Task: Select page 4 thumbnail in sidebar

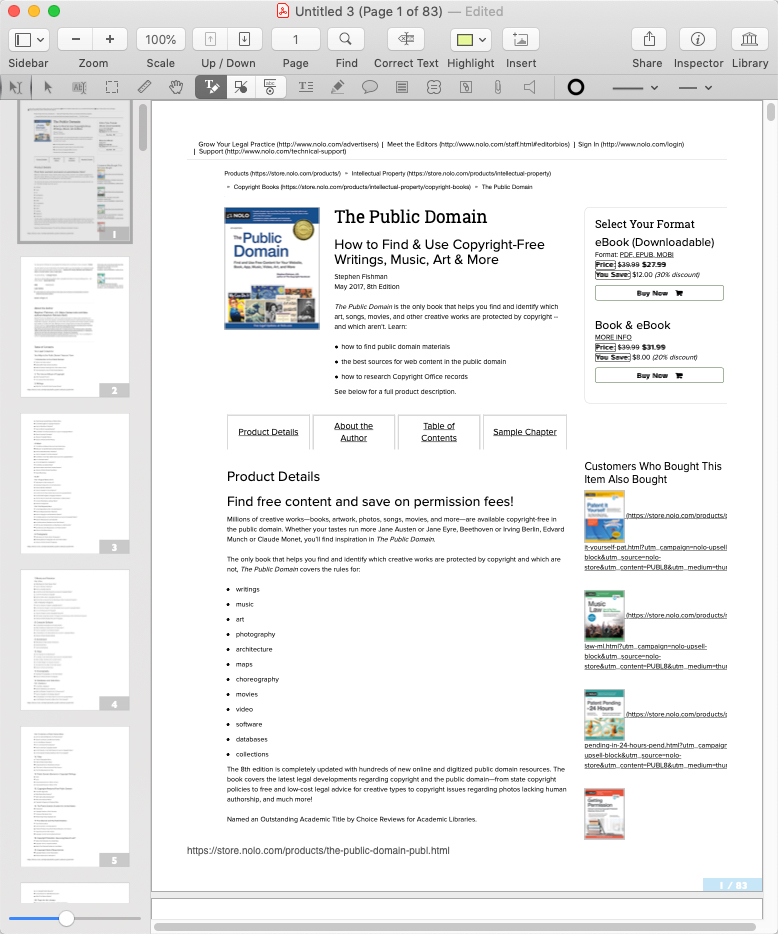Action: click(75, 640)
